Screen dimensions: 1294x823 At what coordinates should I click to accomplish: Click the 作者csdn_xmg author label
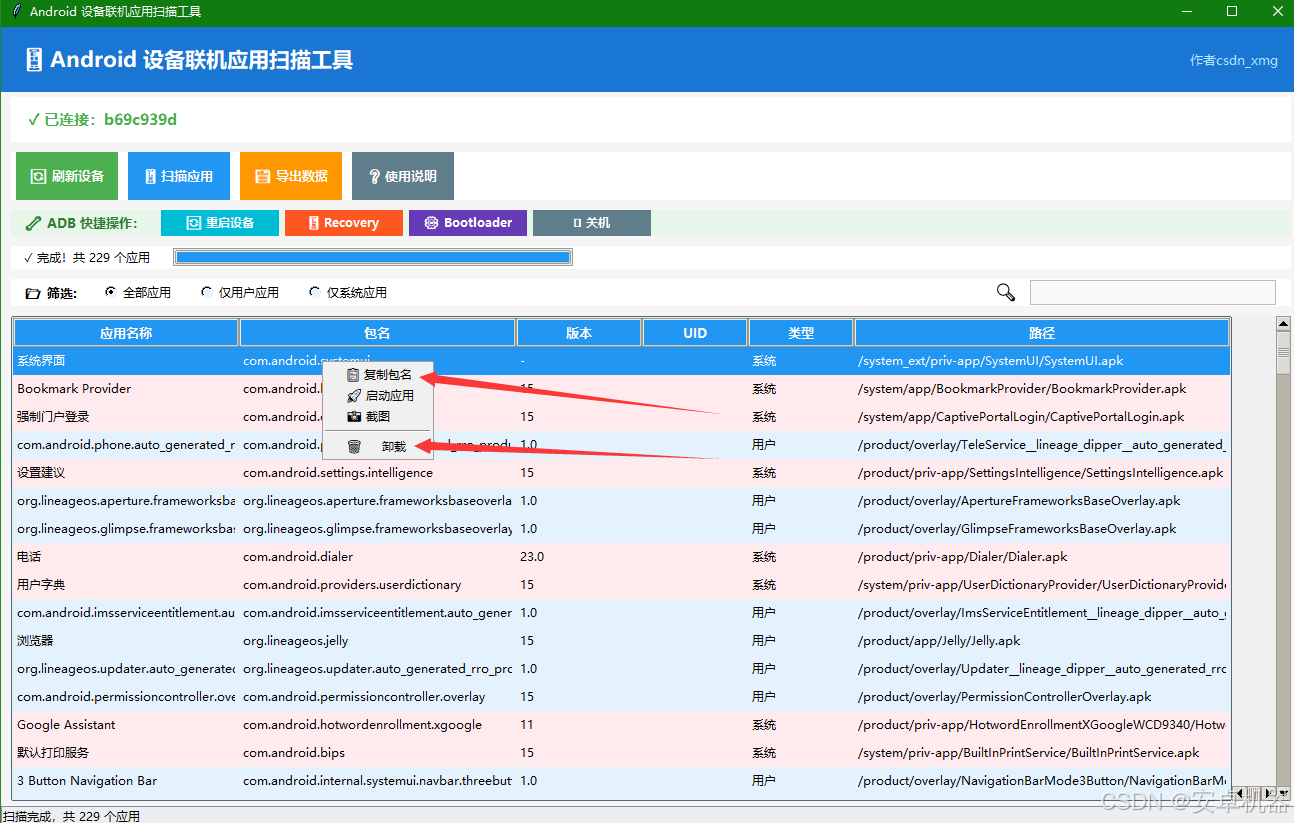click(1234, 60)
